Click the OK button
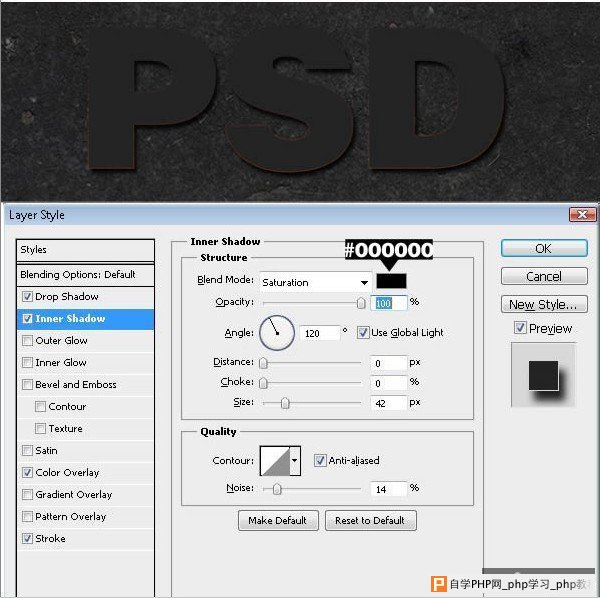Screen dimensions: 600x598 (x=544, y=248)
